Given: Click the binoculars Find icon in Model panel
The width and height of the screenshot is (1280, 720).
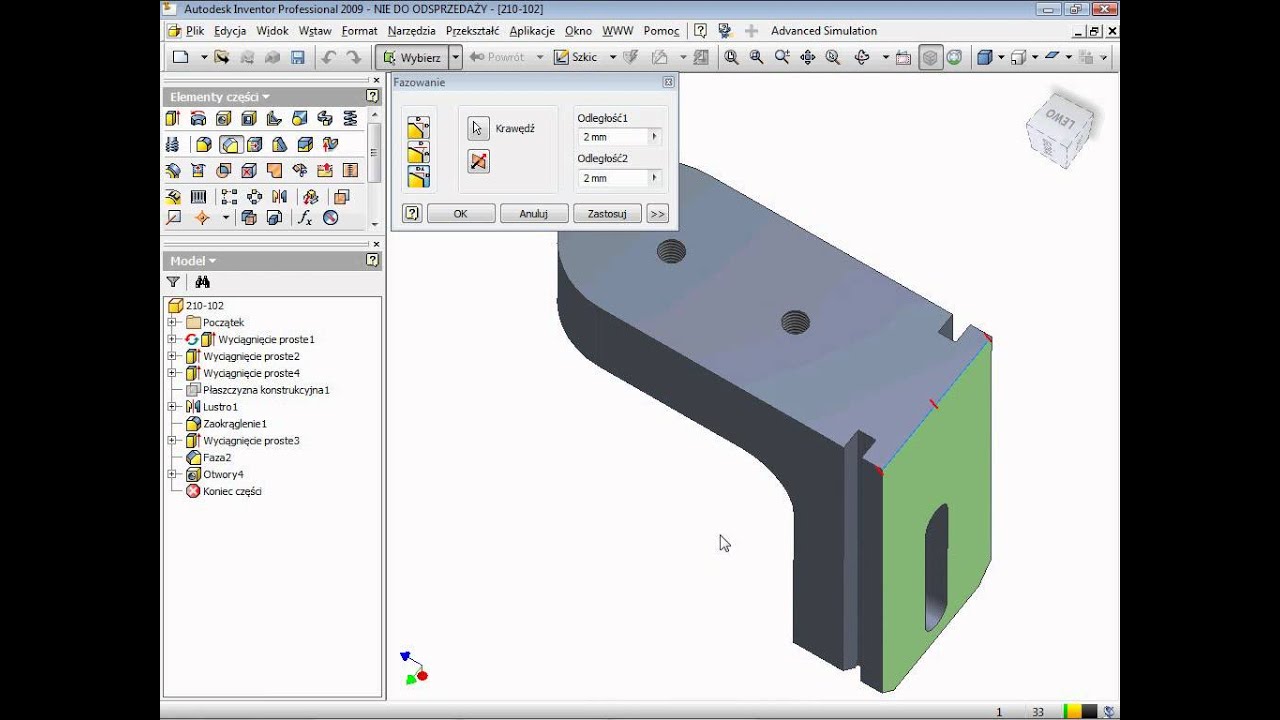Looking at the screenshot, I should click(203, 282).
